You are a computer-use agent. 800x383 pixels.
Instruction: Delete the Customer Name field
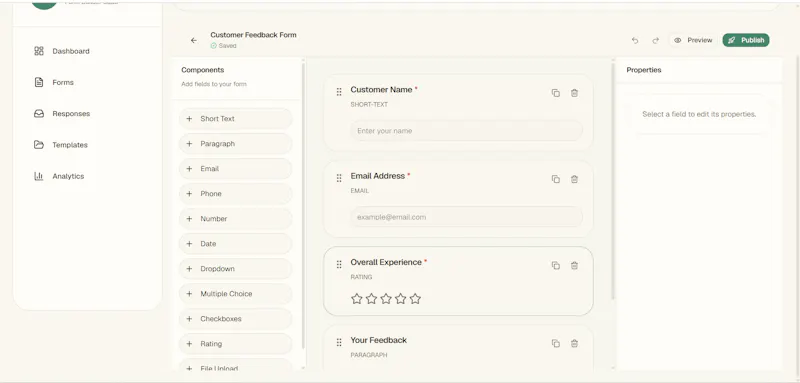[x=574, y=93]
